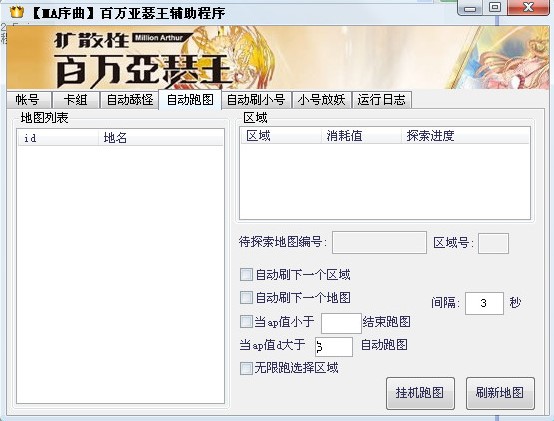Go to the 小号放妖 tab
This screenshot has height=421, width=554.
(x=321, y=100)
